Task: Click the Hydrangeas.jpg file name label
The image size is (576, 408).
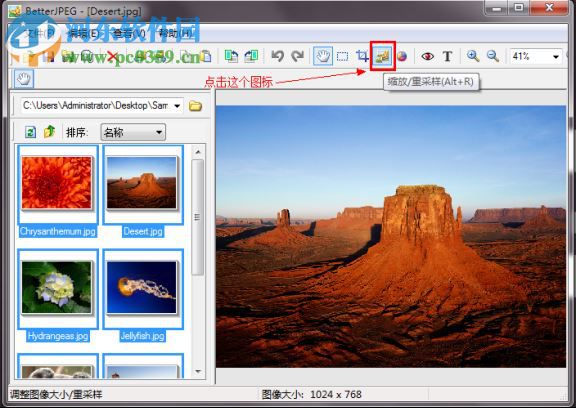Action: 58,336
